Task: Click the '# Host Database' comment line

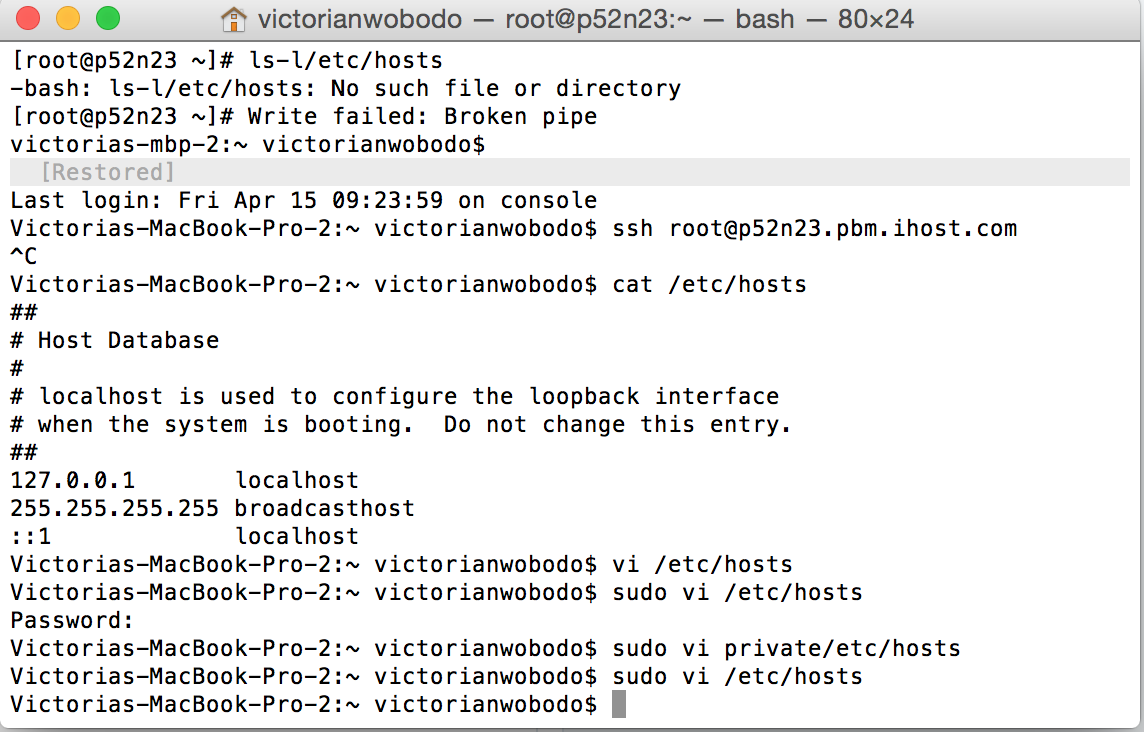Action: (114, 340)
